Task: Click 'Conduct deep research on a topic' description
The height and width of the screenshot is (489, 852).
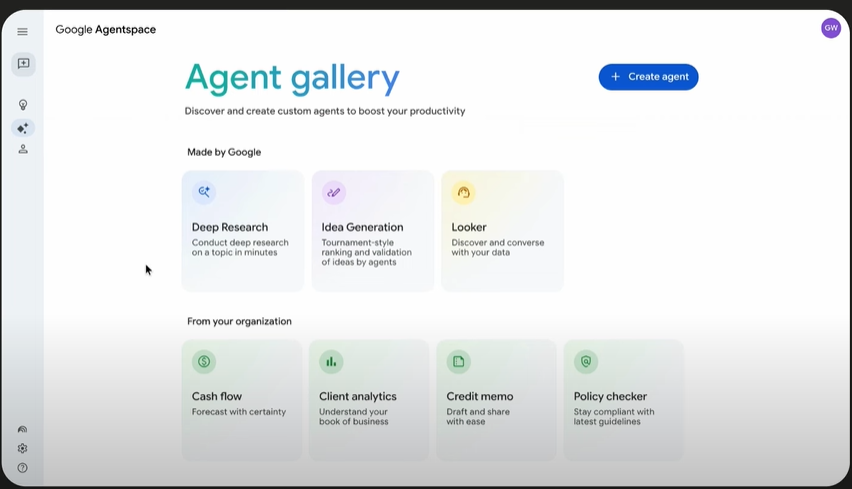Action: (x=240, y=247)
